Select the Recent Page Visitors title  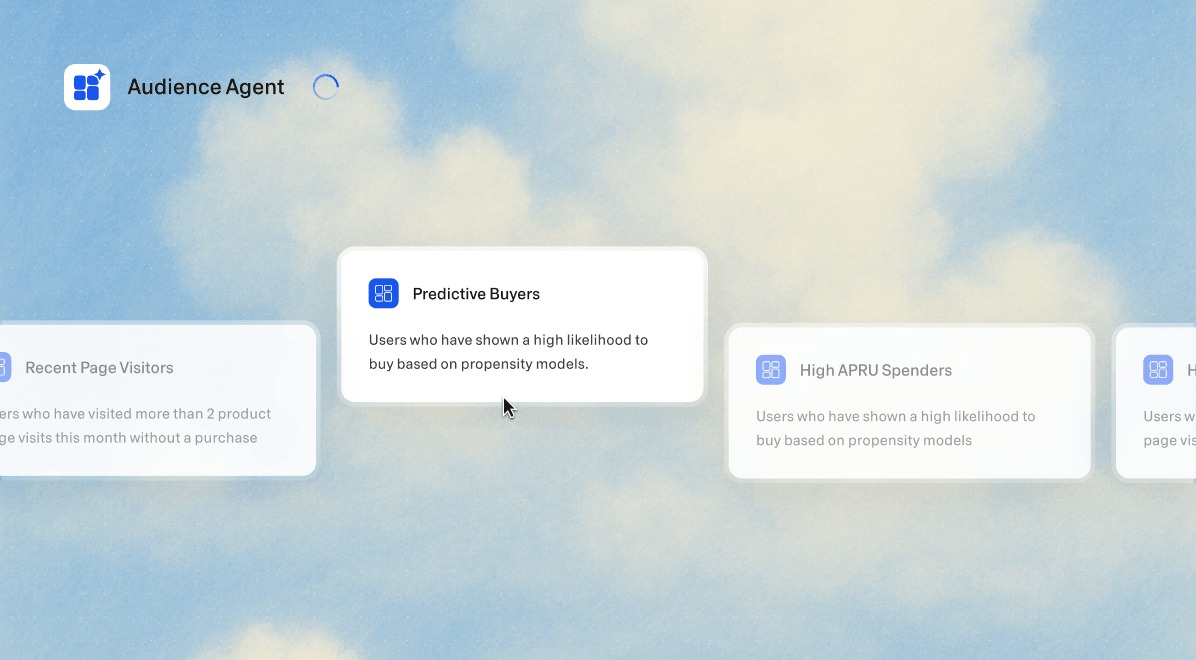(x=99, y=368)
